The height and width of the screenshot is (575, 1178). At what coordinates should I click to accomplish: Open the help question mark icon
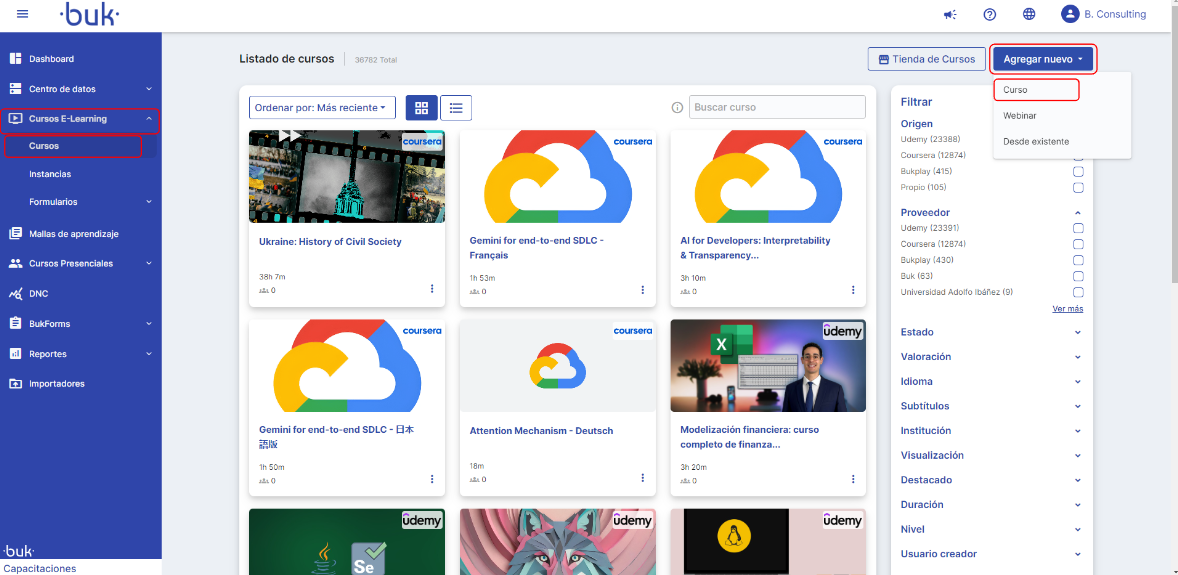coord(989,14)
